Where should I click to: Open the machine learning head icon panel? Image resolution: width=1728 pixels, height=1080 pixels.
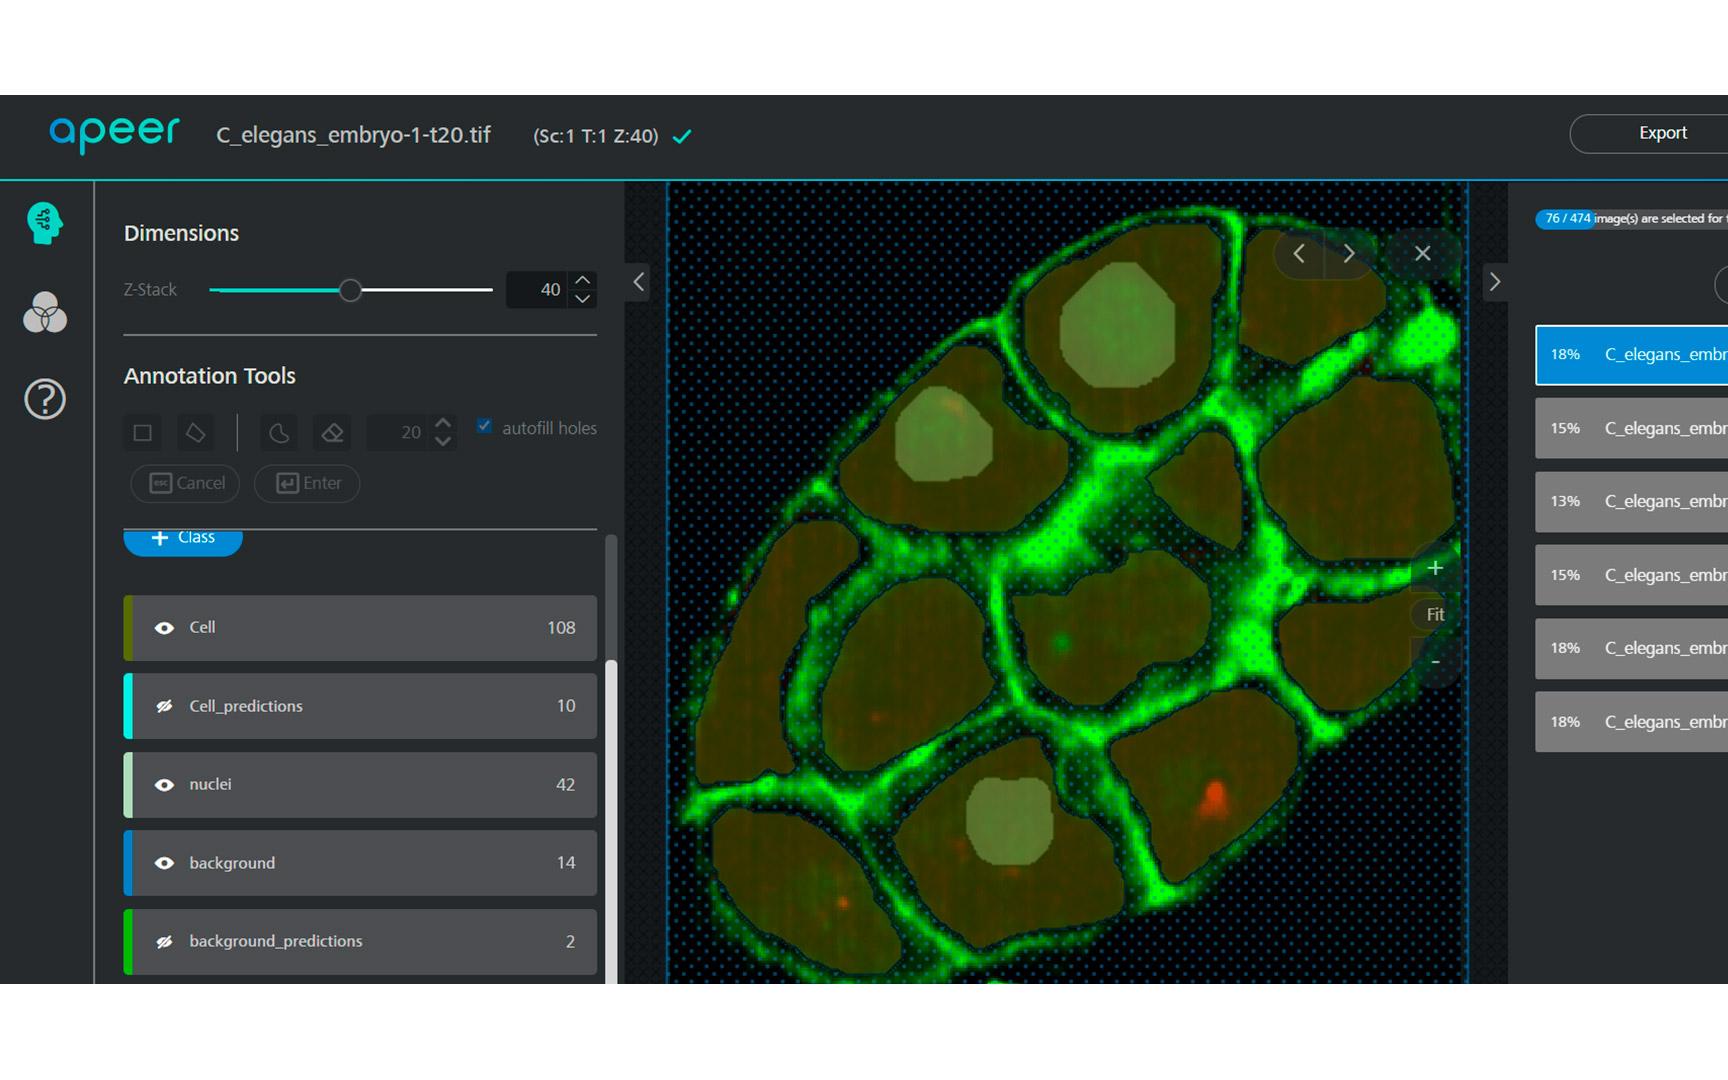pos(44,223)
